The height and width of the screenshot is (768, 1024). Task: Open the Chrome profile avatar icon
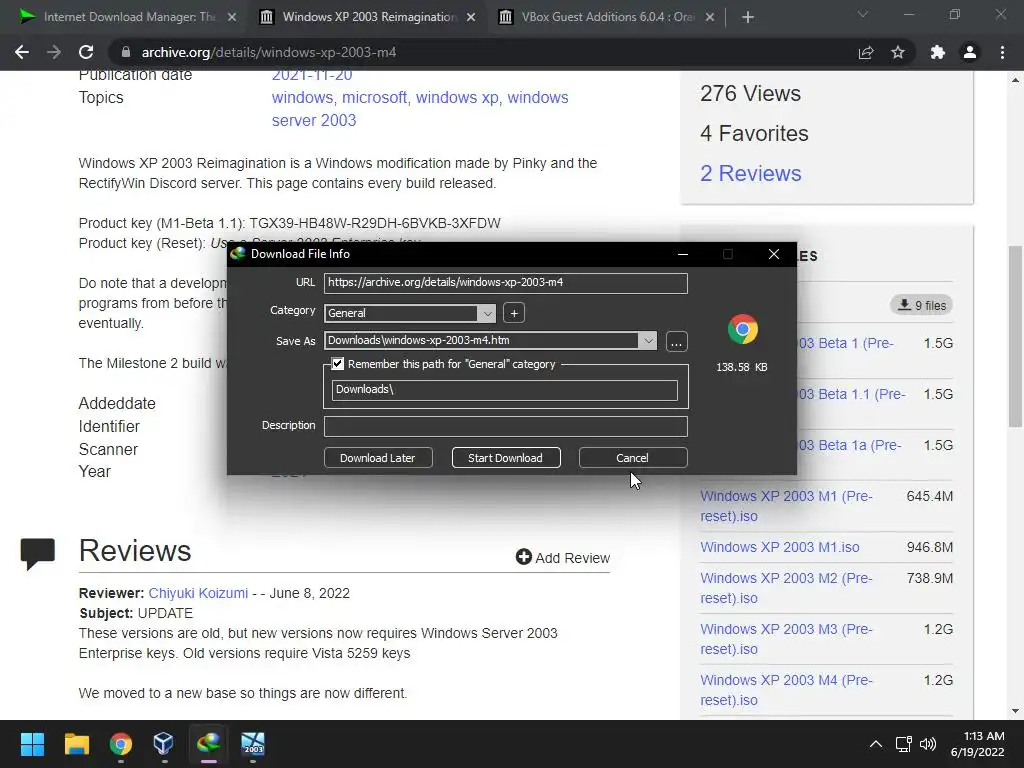(x=970, y=52)
